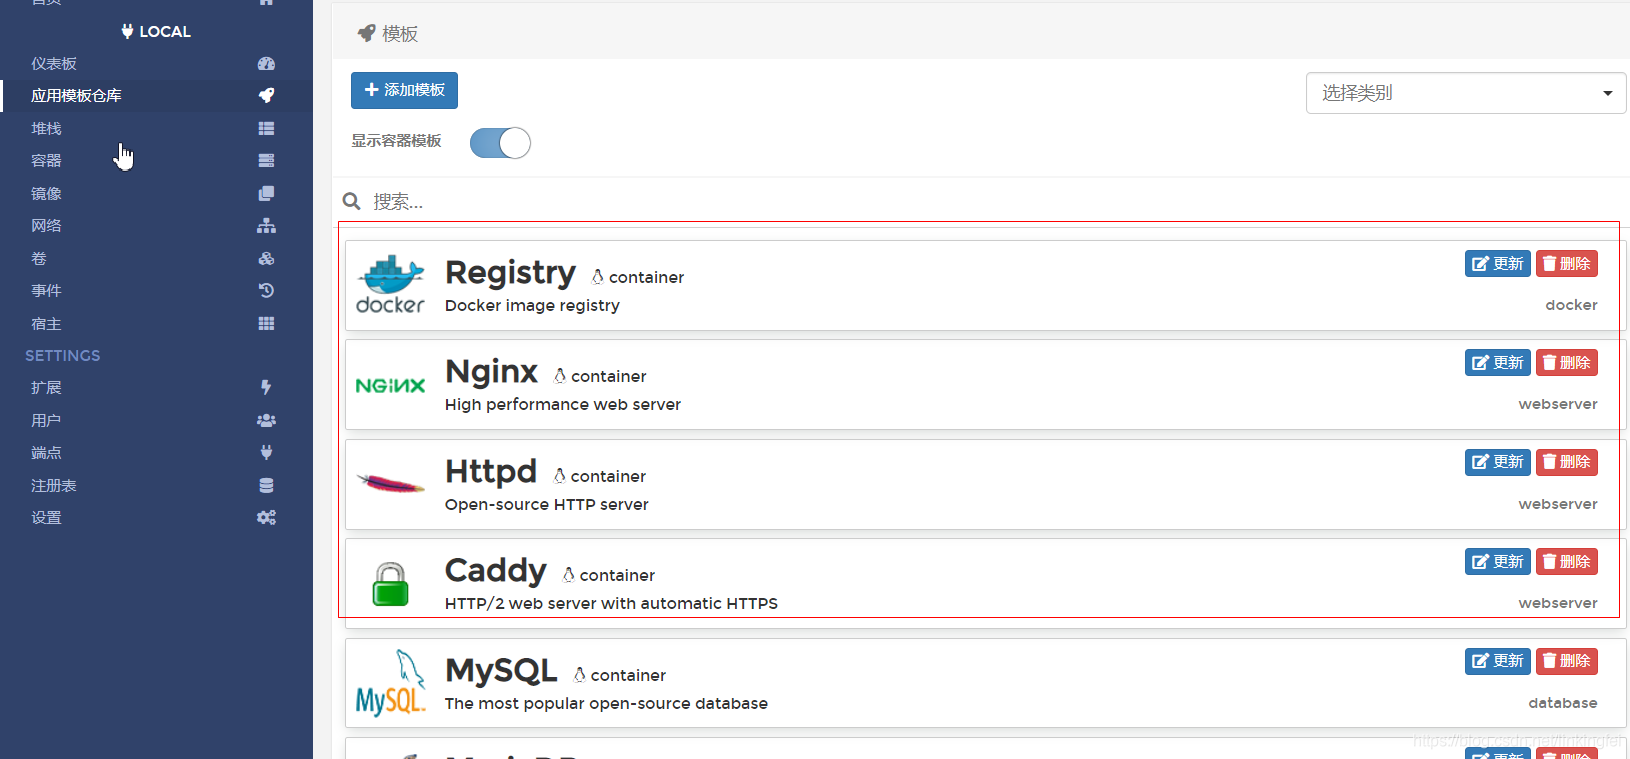Toggle the 显示容器模板 switch
Viewport: 1630px width, 759px height.
[500, 143]
